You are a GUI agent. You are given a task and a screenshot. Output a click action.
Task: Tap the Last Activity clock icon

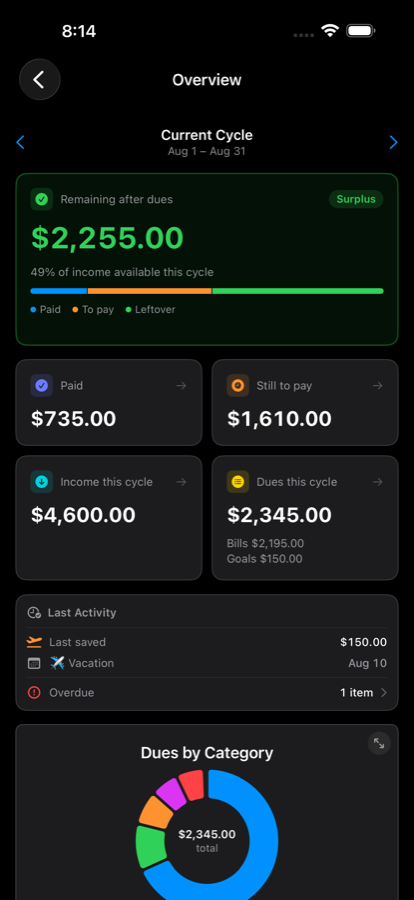[x=34, y=612]
